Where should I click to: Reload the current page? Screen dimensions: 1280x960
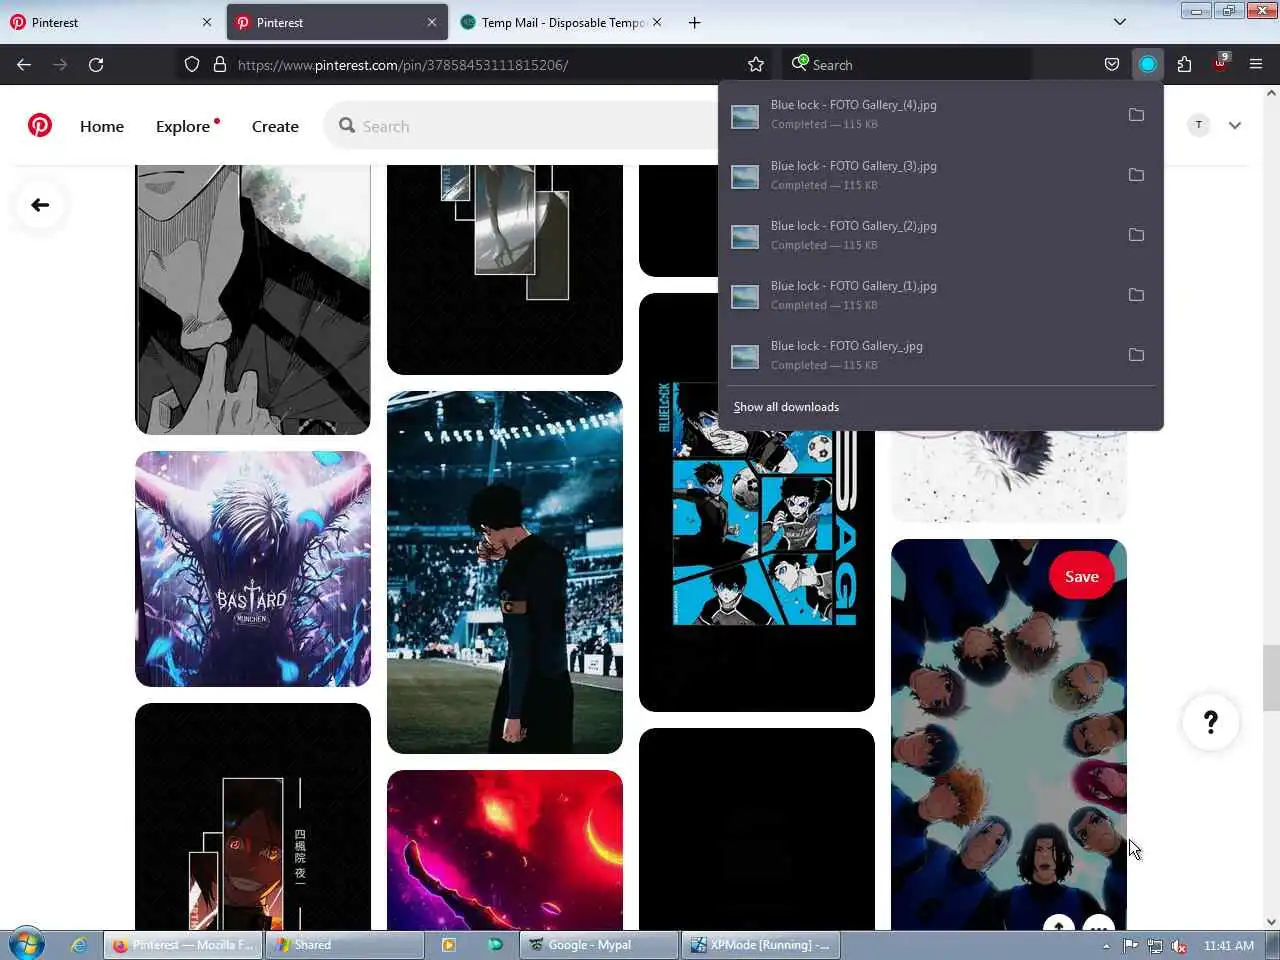tap(96, 64)
